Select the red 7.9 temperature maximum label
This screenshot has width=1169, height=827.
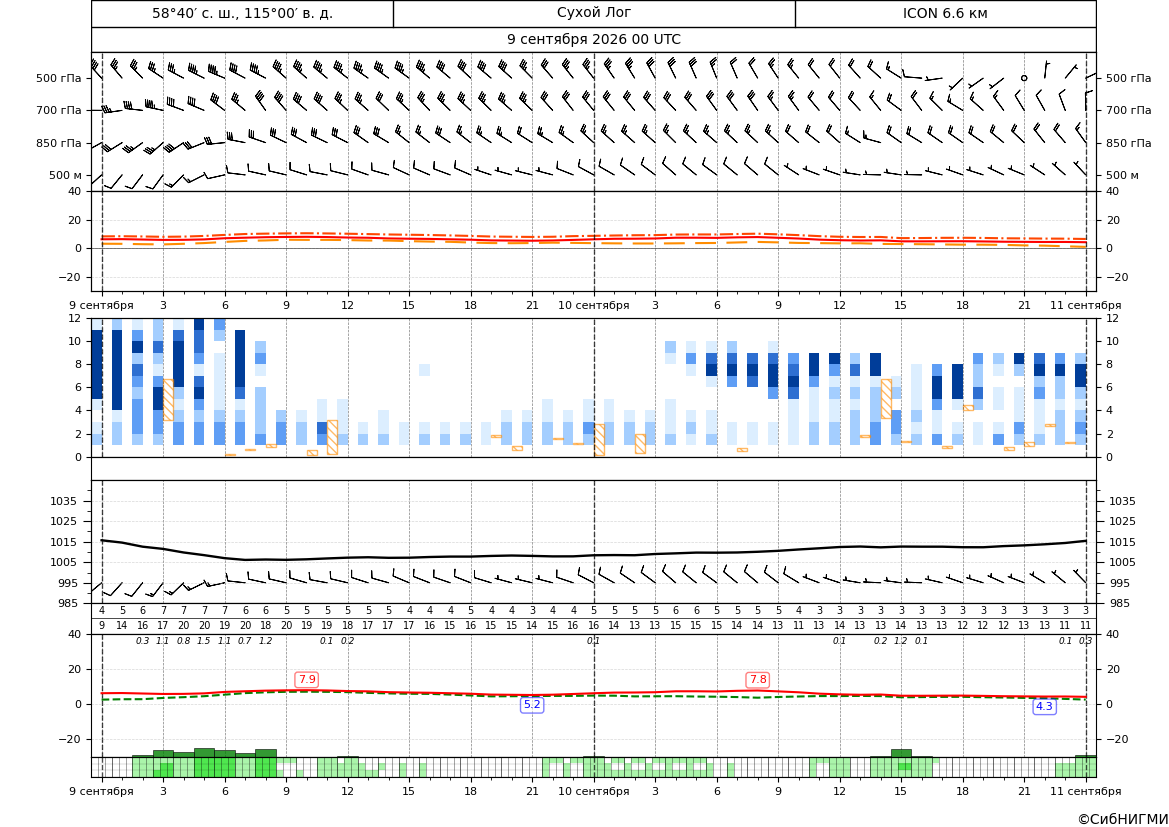click(x=306, y=679)
